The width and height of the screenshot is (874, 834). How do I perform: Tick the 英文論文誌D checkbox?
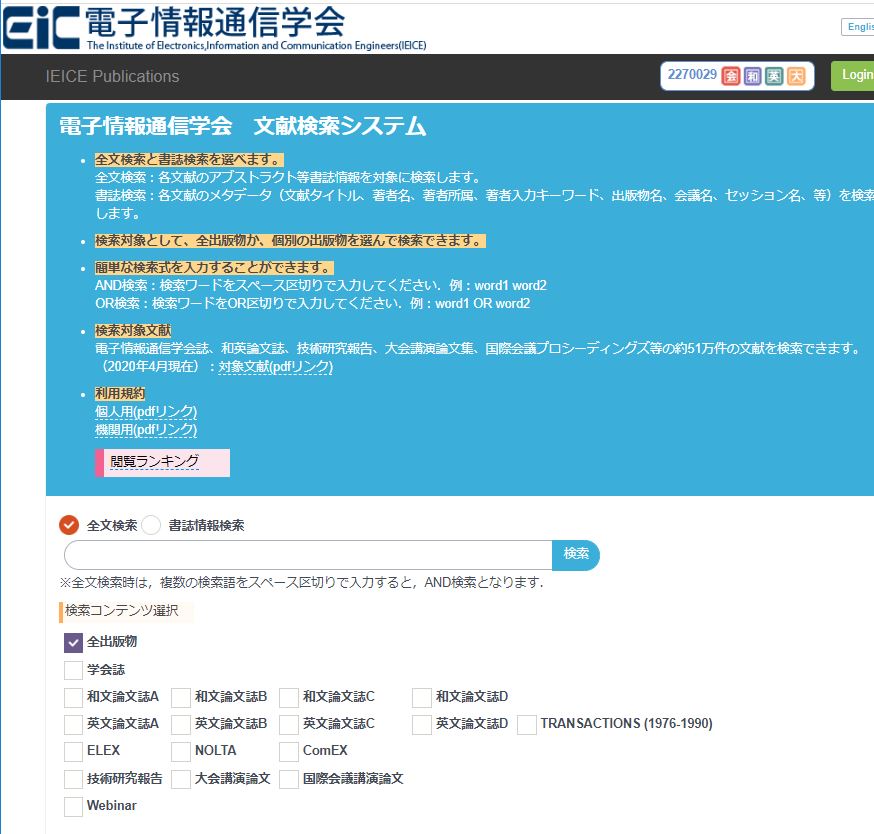pyautogui.click(x=422, y=724)
